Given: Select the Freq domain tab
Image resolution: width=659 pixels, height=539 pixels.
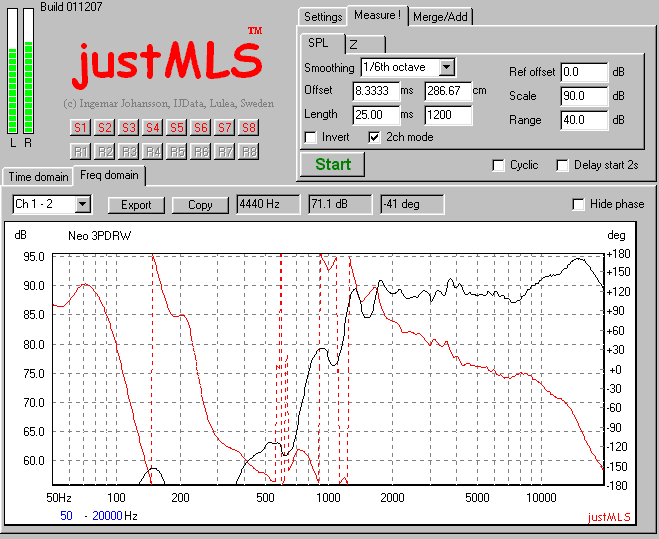Looking at the screenshot, I should point(109,175).
